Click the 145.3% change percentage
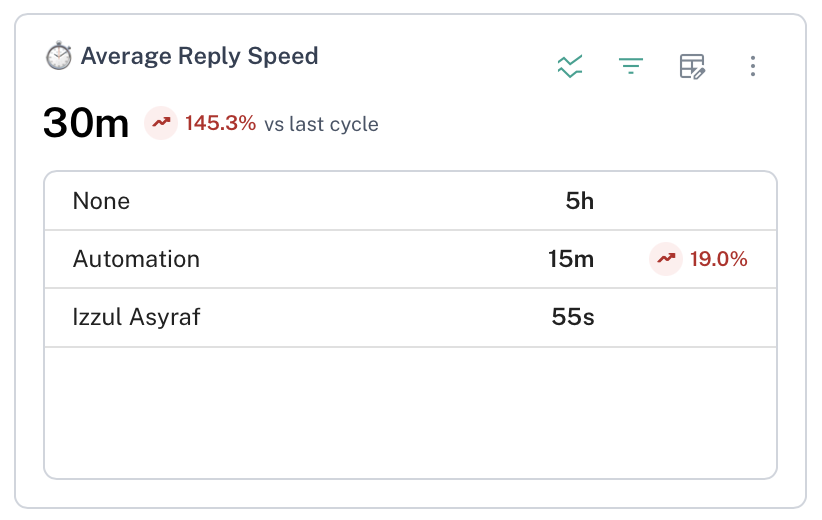The height and width of the screenshot is (520, 822). tap(220, 124)
